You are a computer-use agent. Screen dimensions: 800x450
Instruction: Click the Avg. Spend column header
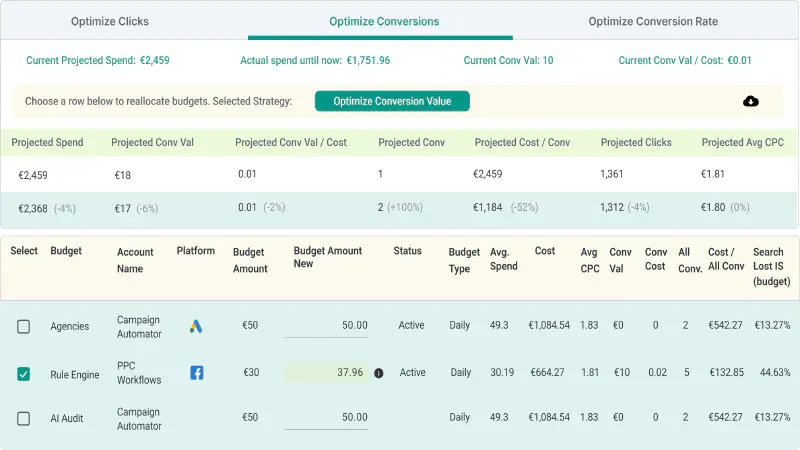coord(504,259)
